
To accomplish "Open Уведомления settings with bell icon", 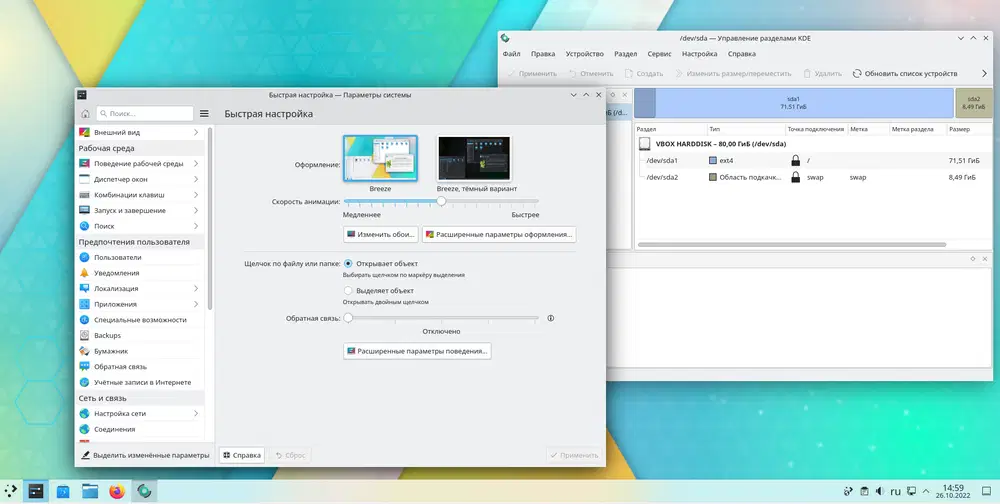I will tap(139, 273).
